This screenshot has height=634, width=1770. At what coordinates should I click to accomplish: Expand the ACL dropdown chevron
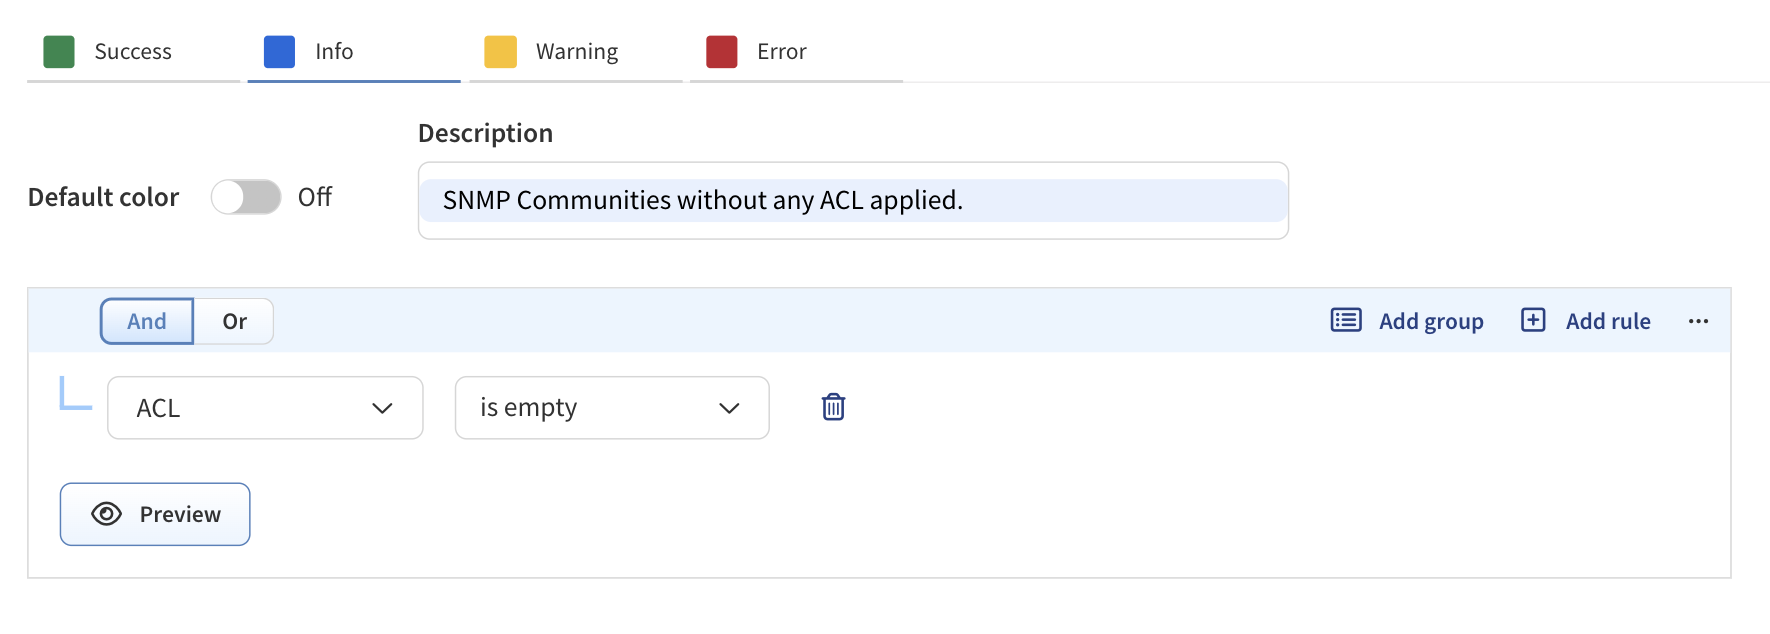[x=382, y=408]
